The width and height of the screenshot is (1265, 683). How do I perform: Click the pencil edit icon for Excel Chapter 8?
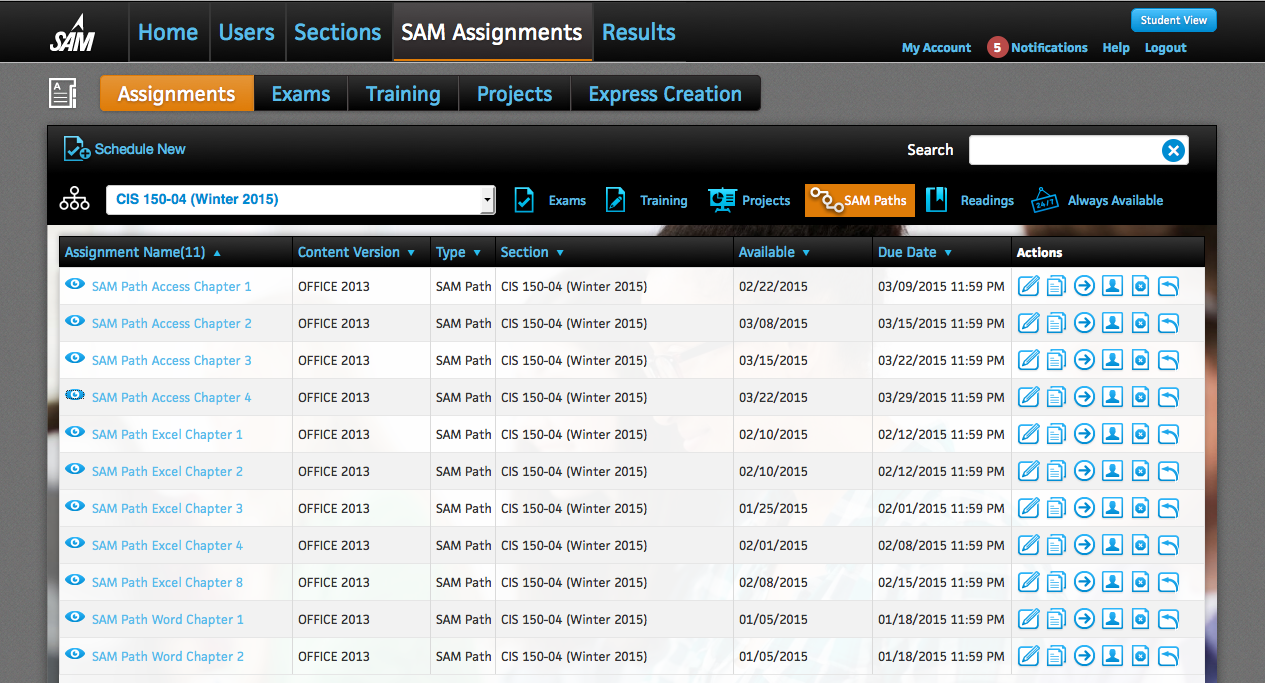tap(1028, 582)
